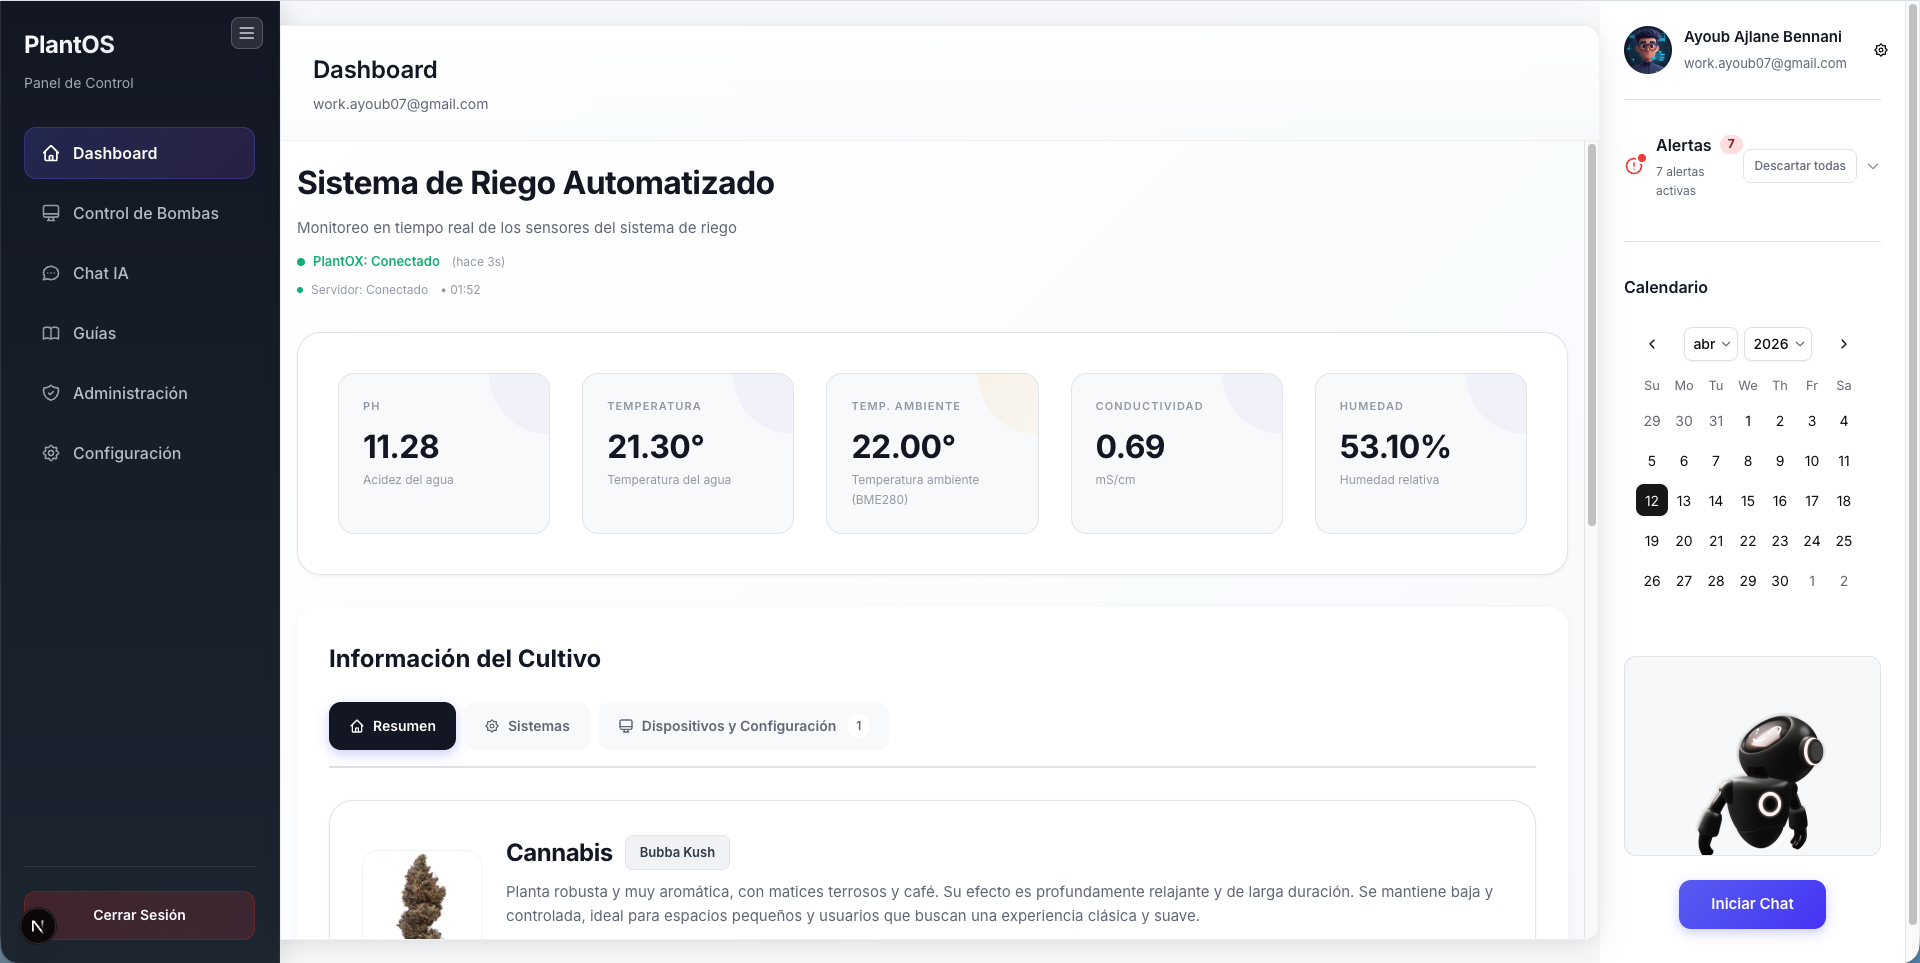Click the Iniciar Chat button
This screenshot has height=963, width=1920.
pyautogui.click(x=1751, y=904)
